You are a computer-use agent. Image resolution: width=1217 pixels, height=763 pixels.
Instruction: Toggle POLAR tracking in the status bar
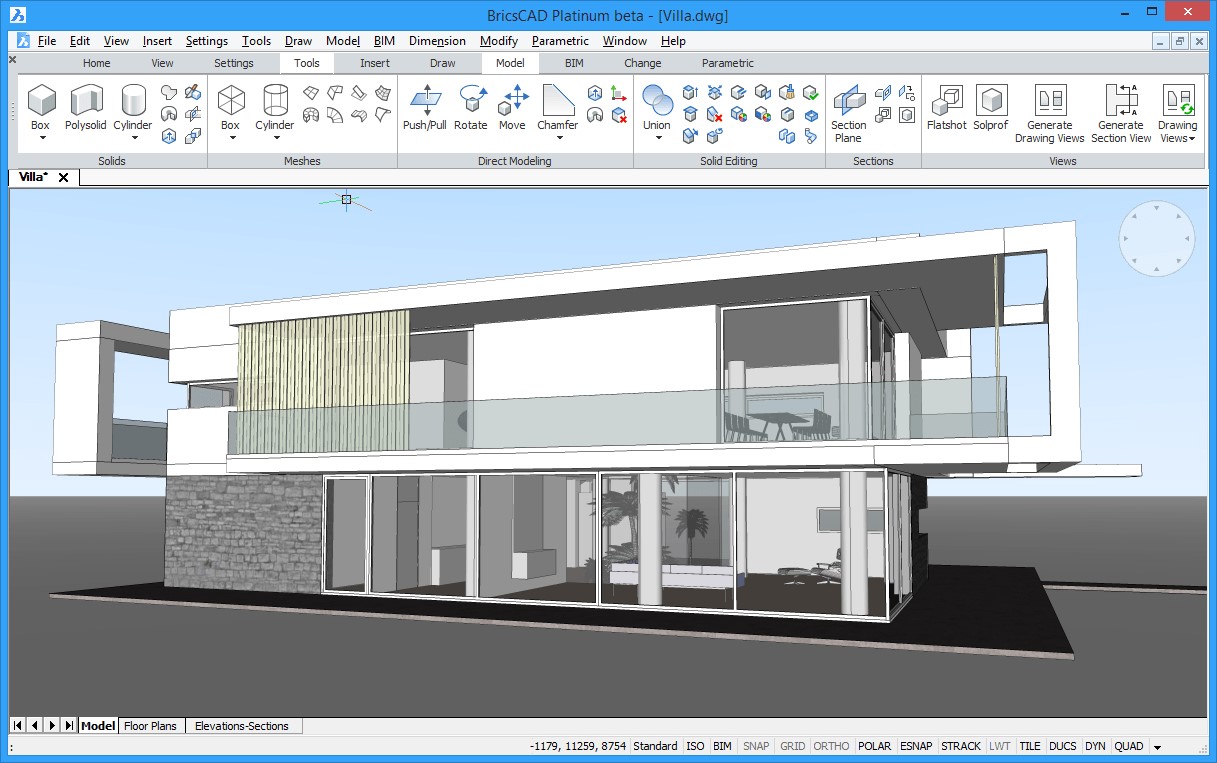(x=874, y=746)
